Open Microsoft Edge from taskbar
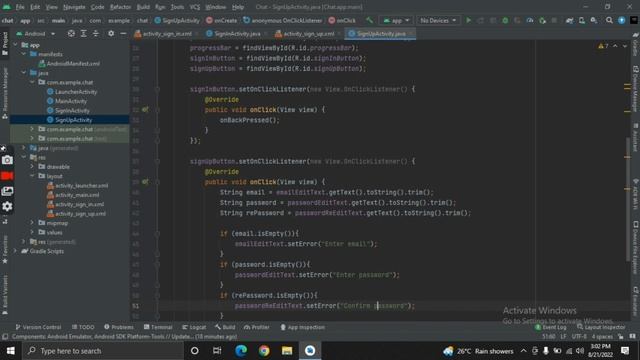640x360 pixels. click(x=241, y=351)
